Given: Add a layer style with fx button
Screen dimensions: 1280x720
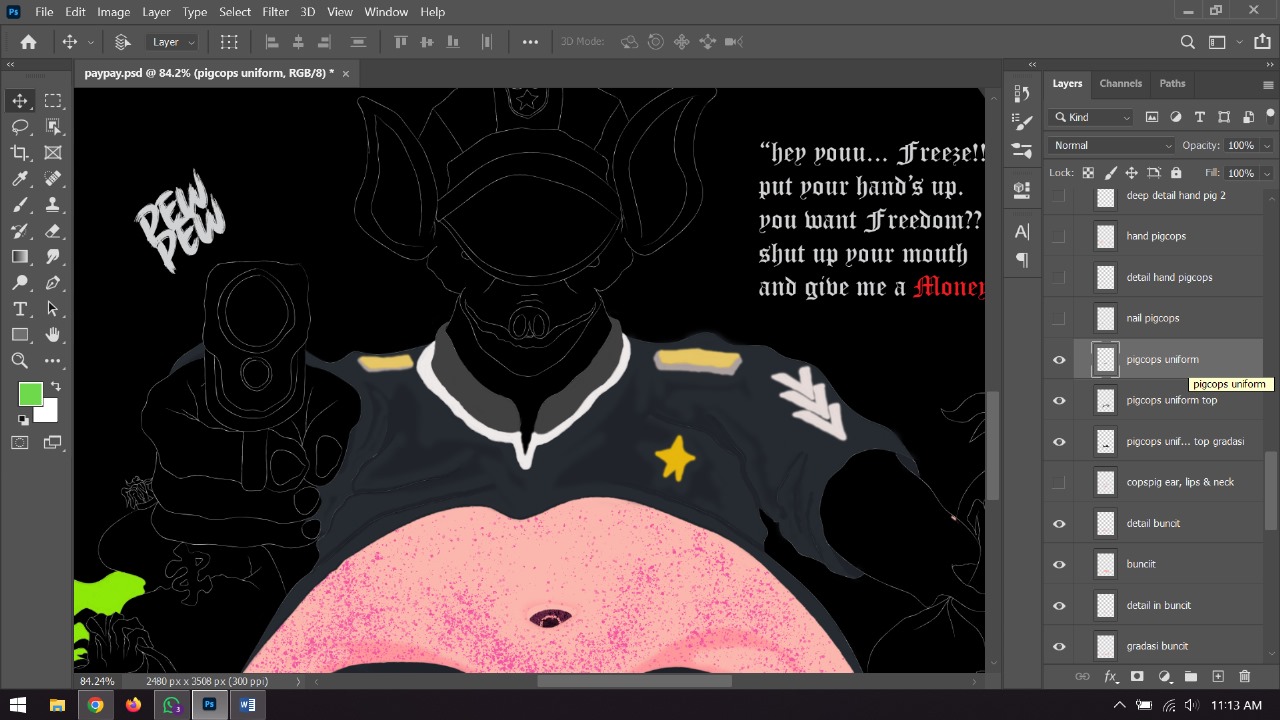Looking at the screenshot, I should 1110,677.
